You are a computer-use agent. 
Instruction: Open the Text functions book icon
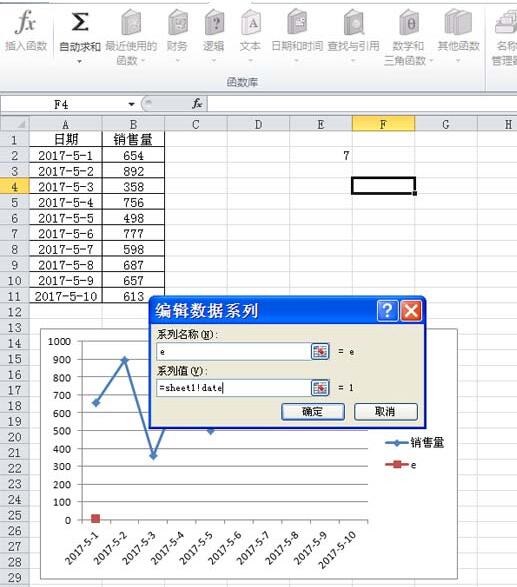click(250, 22)
